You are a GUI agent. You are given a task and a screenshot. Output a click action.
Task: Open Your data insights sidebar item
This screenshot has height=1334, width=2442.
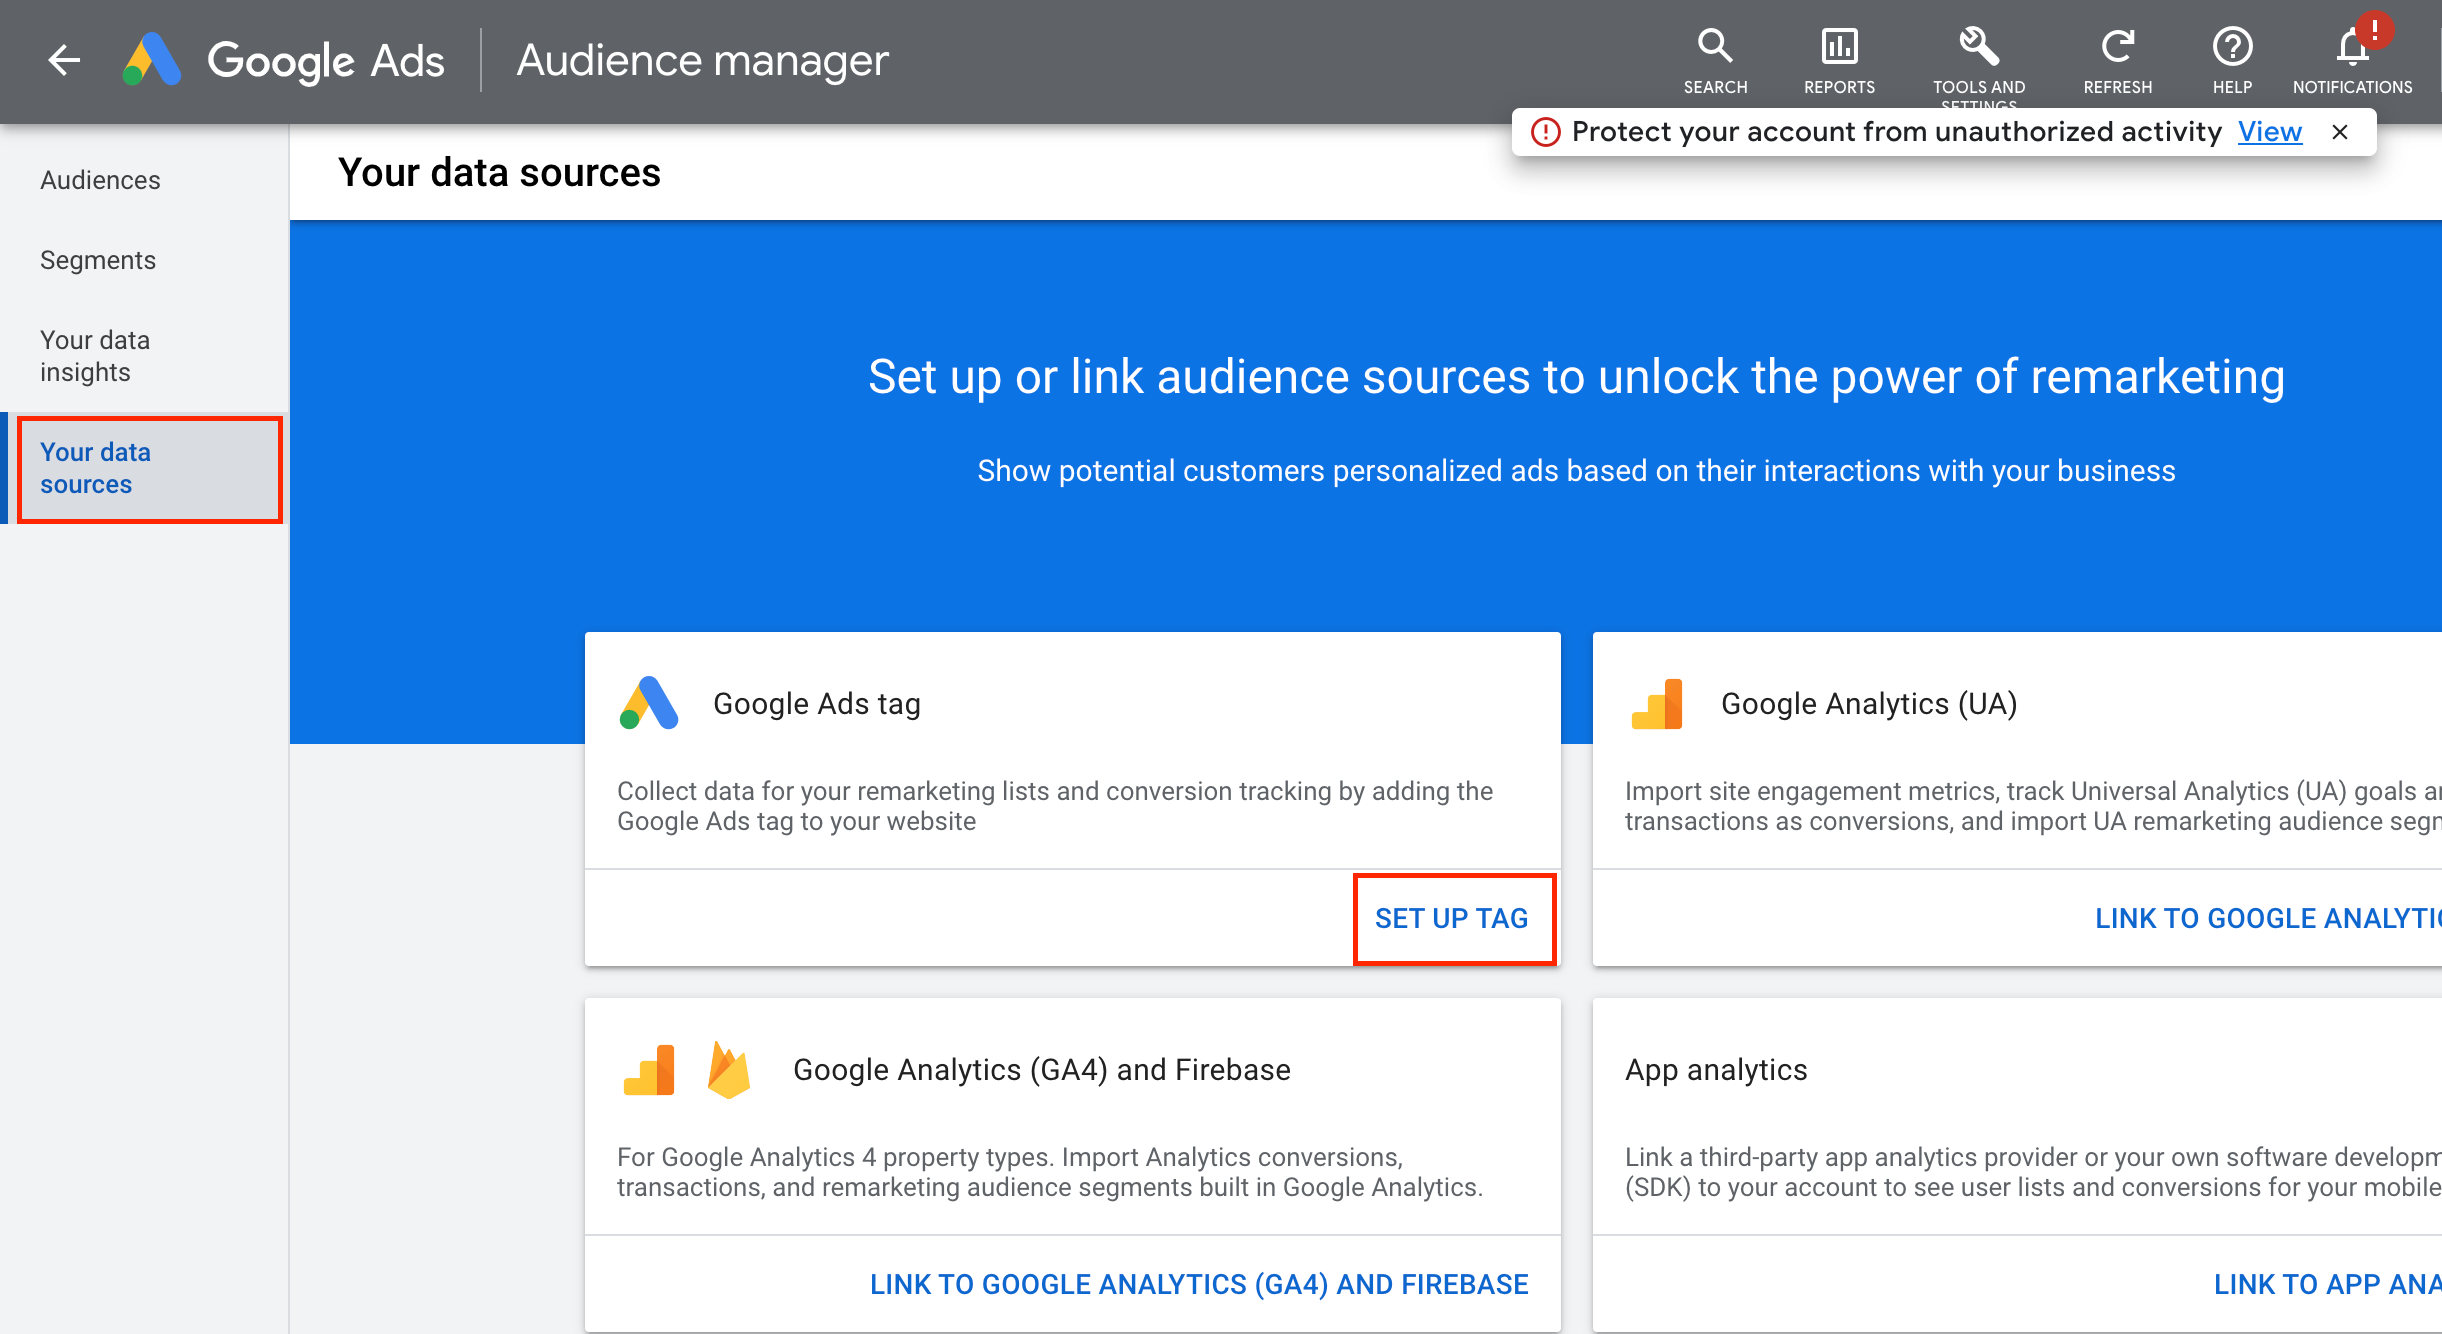click(x=95, y=356)
